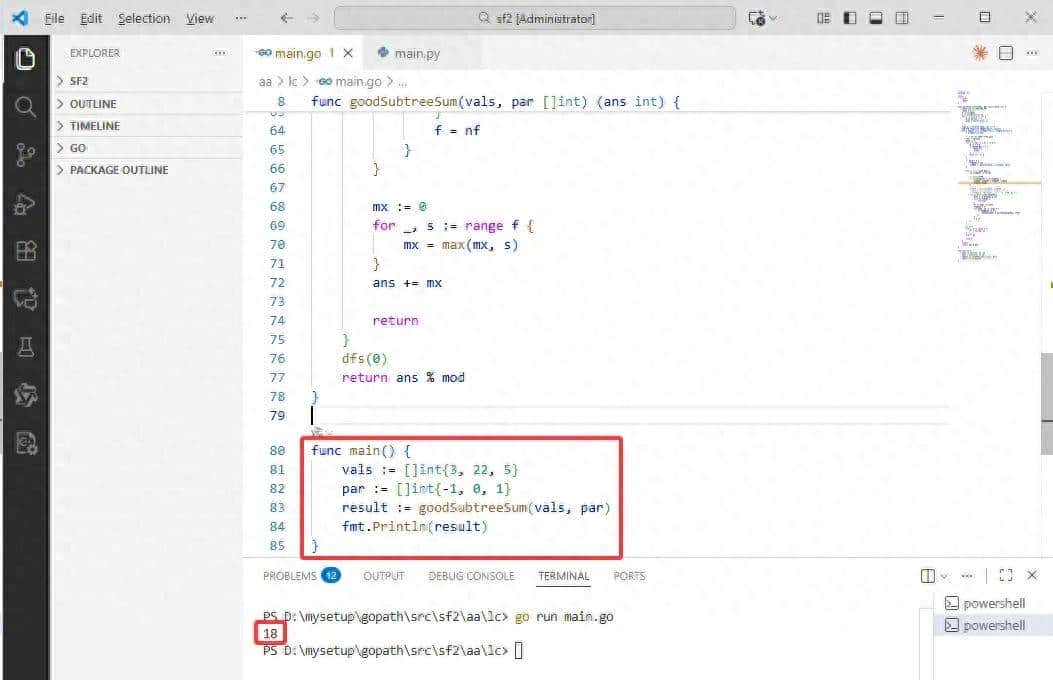
Task: Click the VS Code logo icon
Action: point(20,18)
